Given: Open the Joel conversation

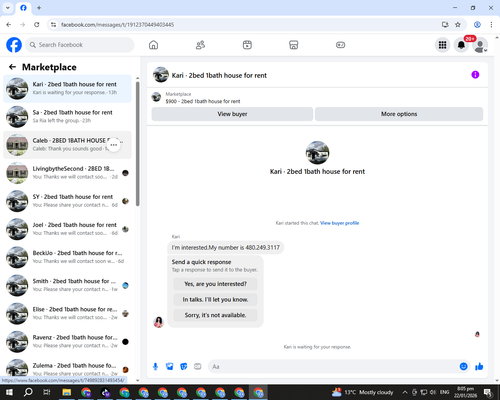Looking at the screenshot, I should pos(67,229).
